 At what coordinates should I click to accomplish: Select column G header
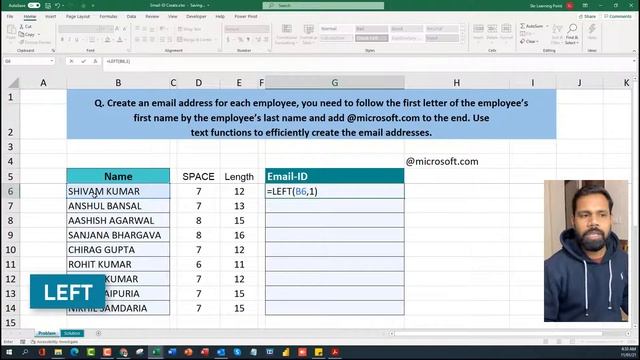point(335,82)
